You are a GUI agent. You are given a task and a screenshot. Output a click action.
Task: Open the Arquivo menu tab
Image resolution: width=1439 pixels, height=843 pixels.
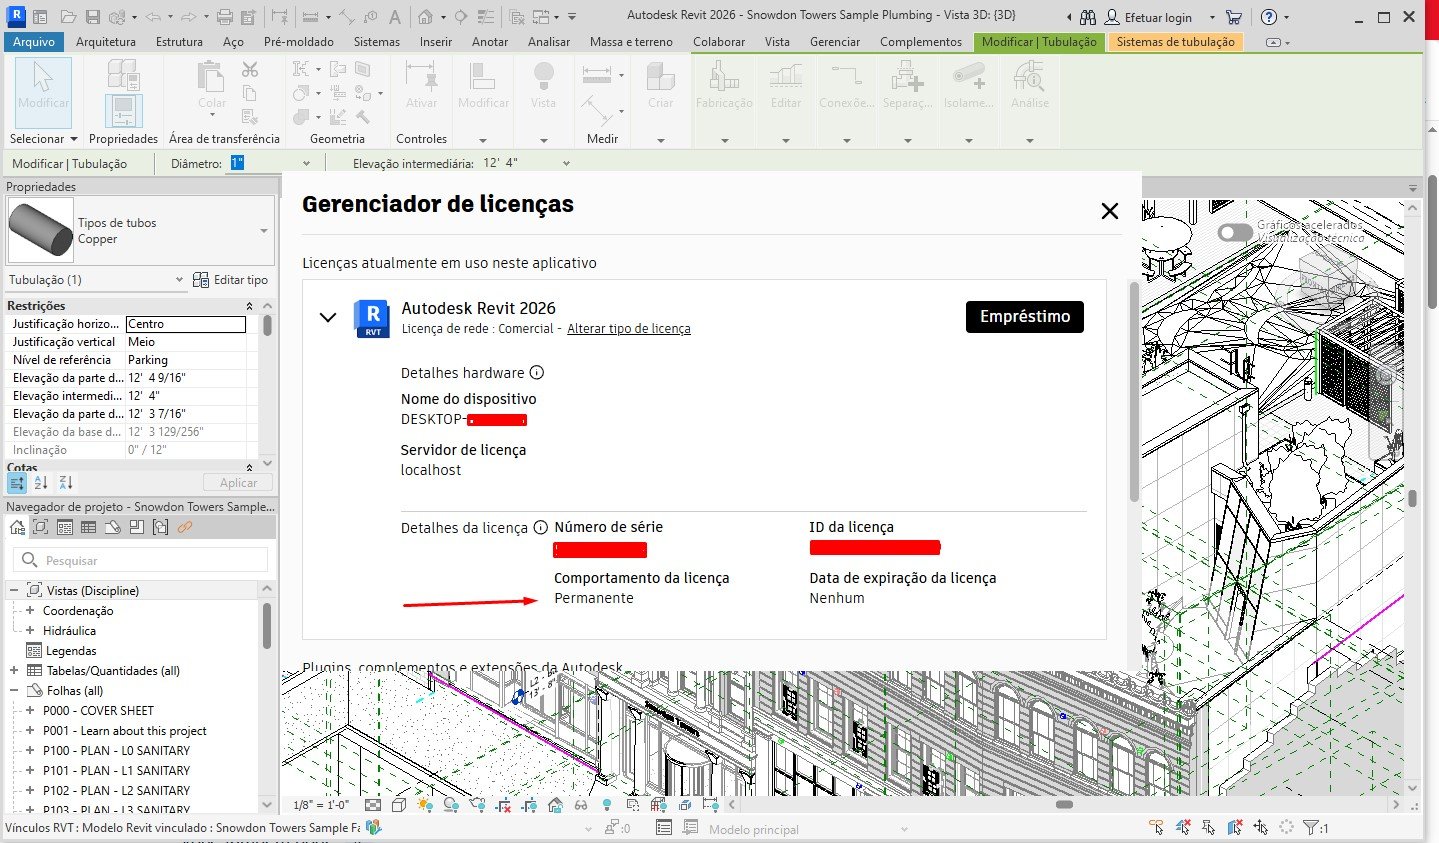point(34,42)
